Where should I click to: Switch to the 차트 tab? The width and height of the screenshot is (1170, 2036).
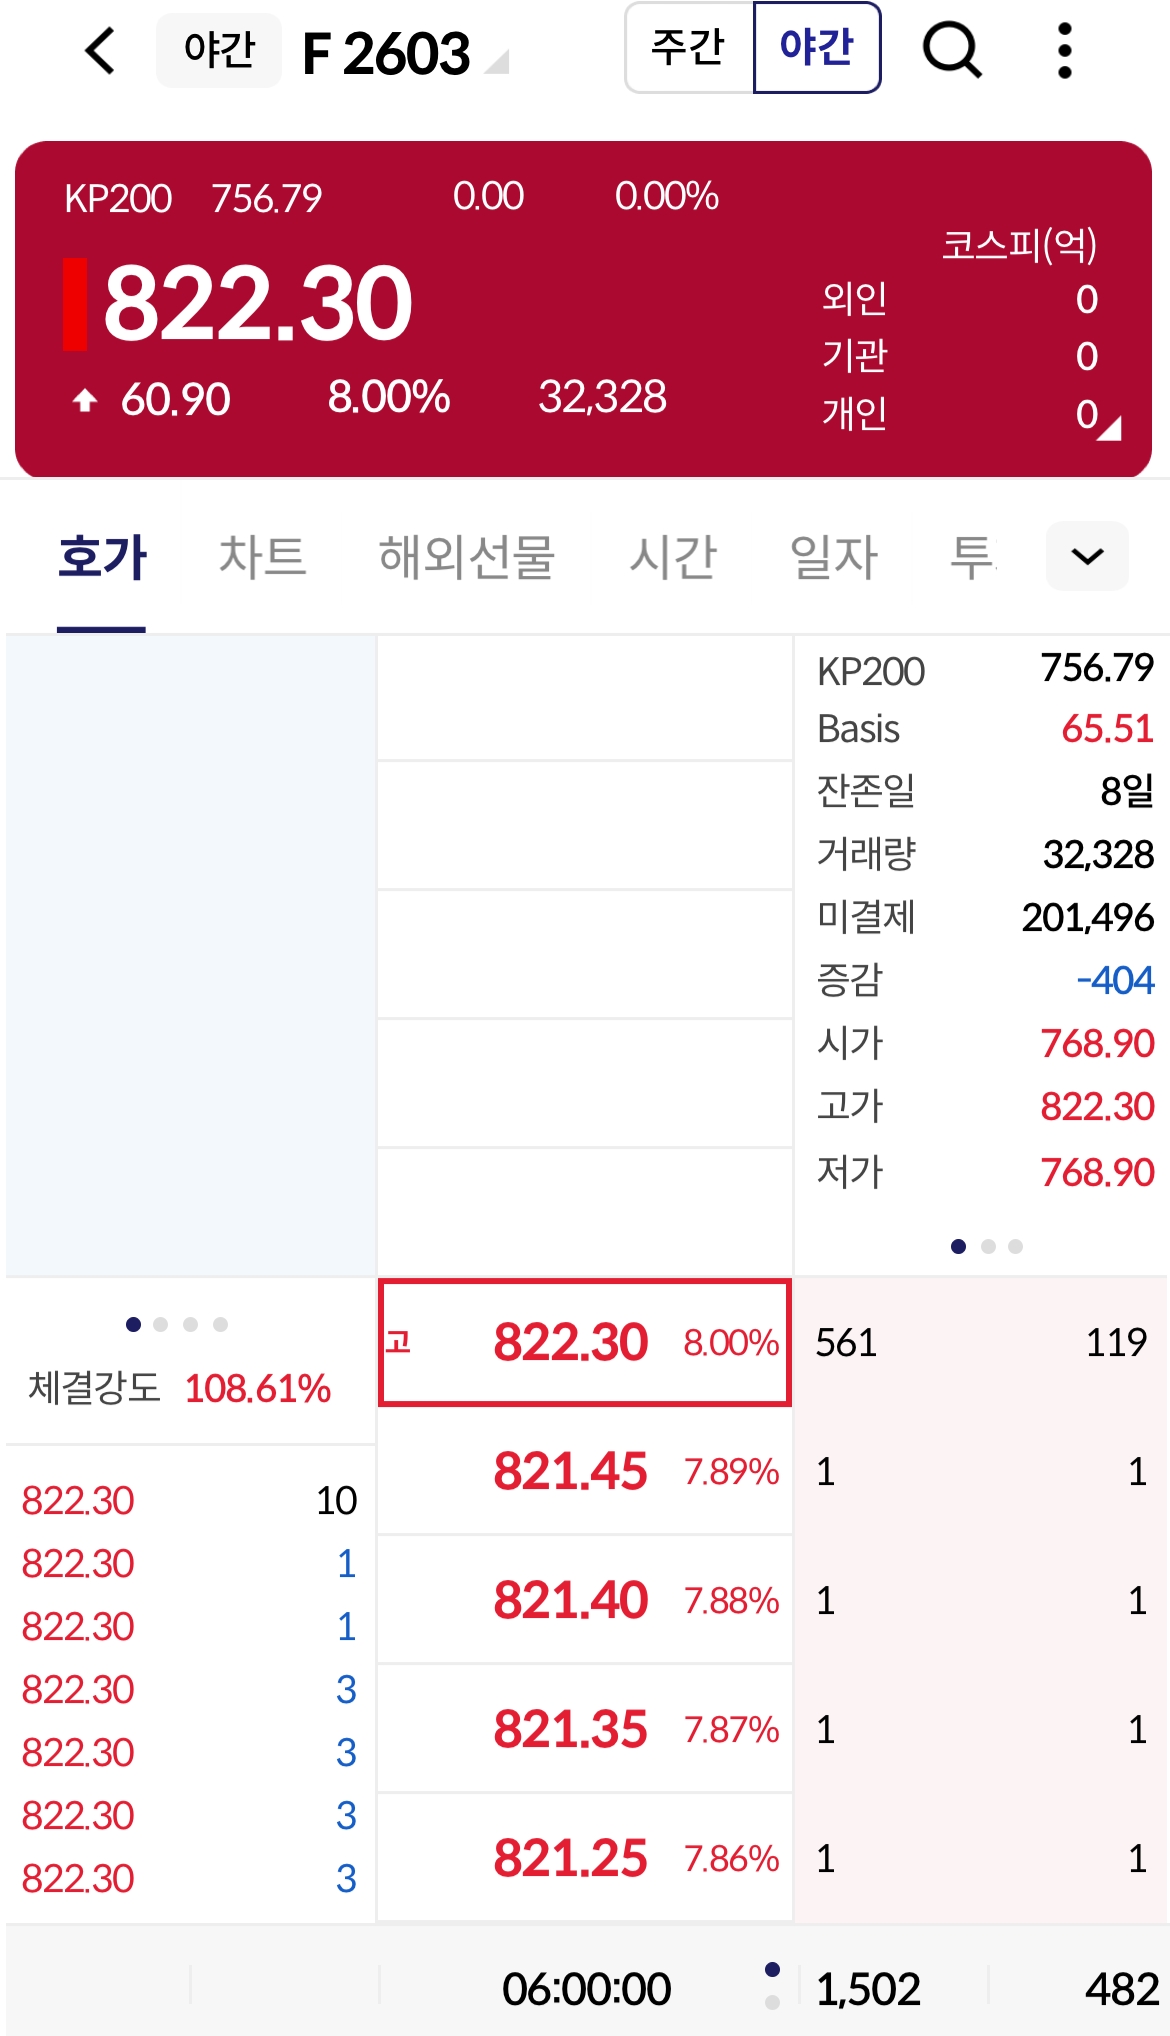click(262, 556)
